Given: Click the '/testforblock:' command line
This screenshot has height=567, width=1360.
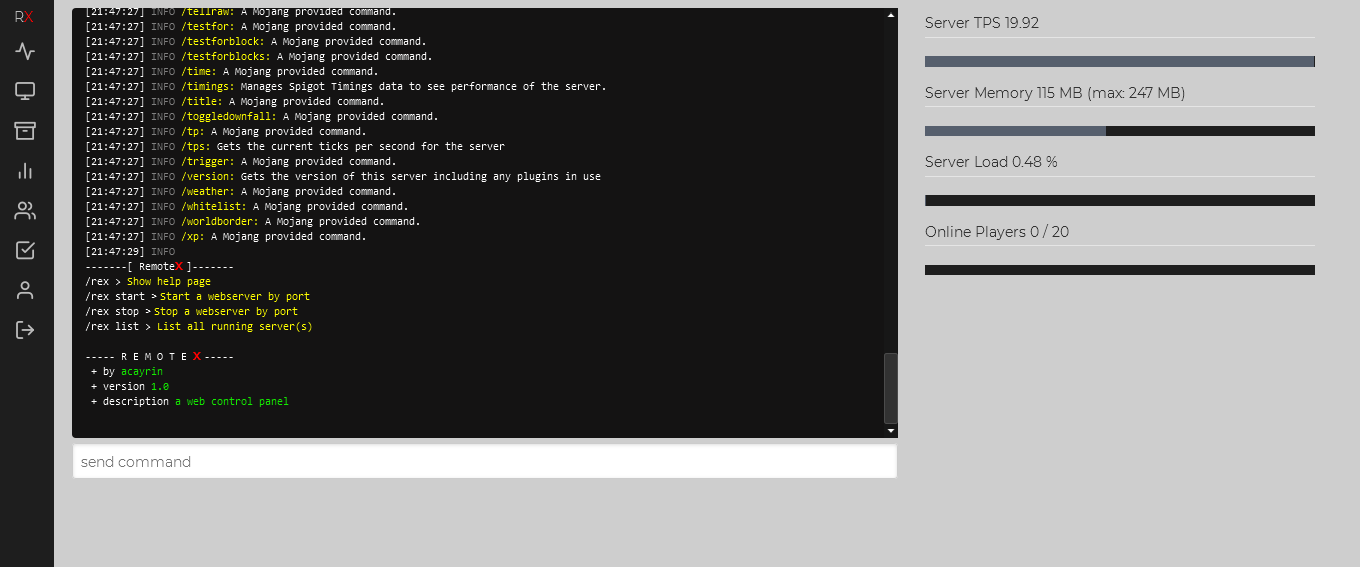Looking at the screenshot, I should (x=256, y=41).
